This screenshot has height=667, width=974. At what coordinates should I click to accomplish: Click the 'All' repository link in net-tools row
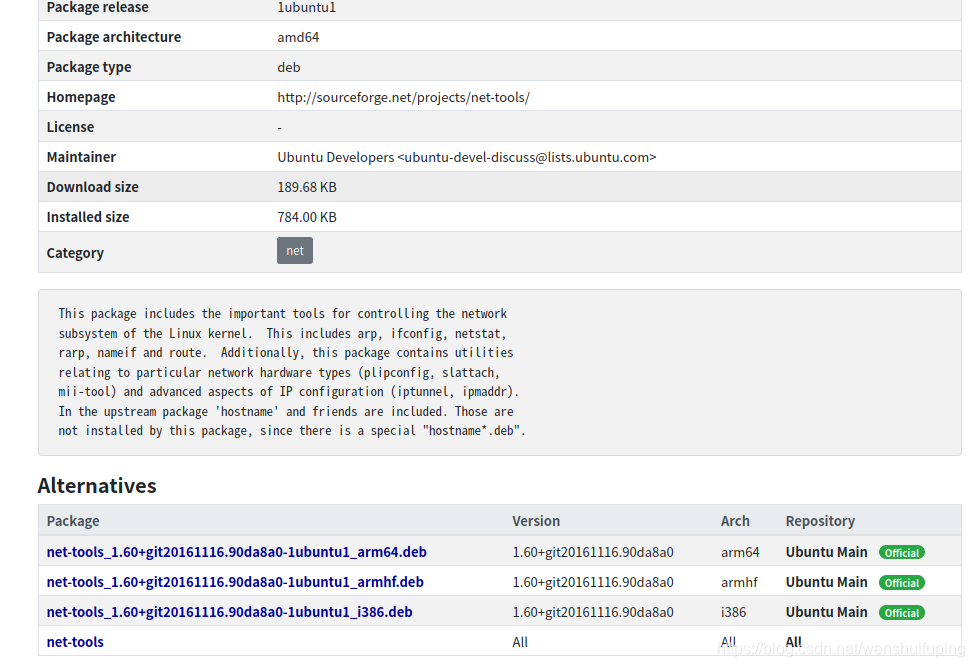point(792,641)
